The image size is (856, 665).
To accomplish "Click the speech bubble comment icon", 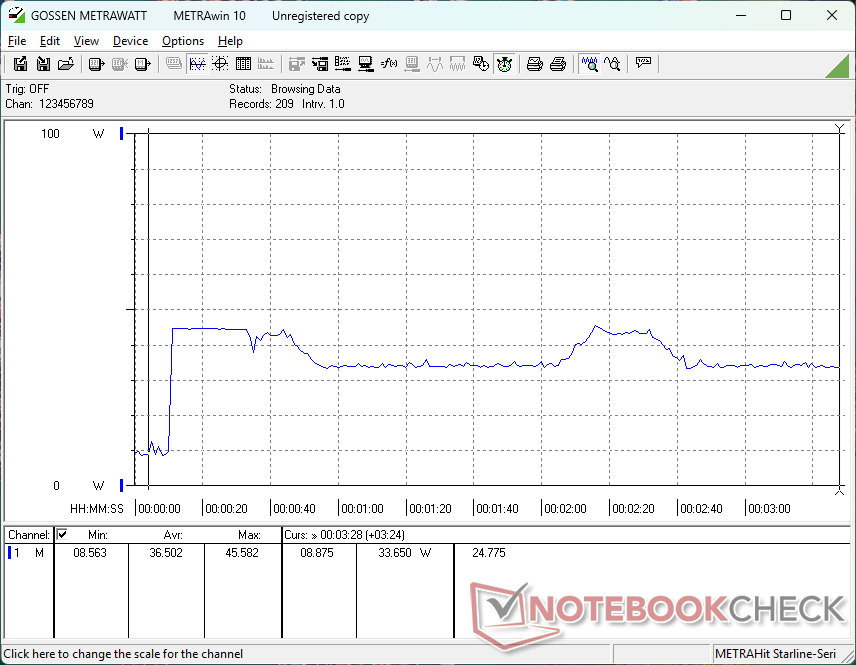I will pos(643,64).
